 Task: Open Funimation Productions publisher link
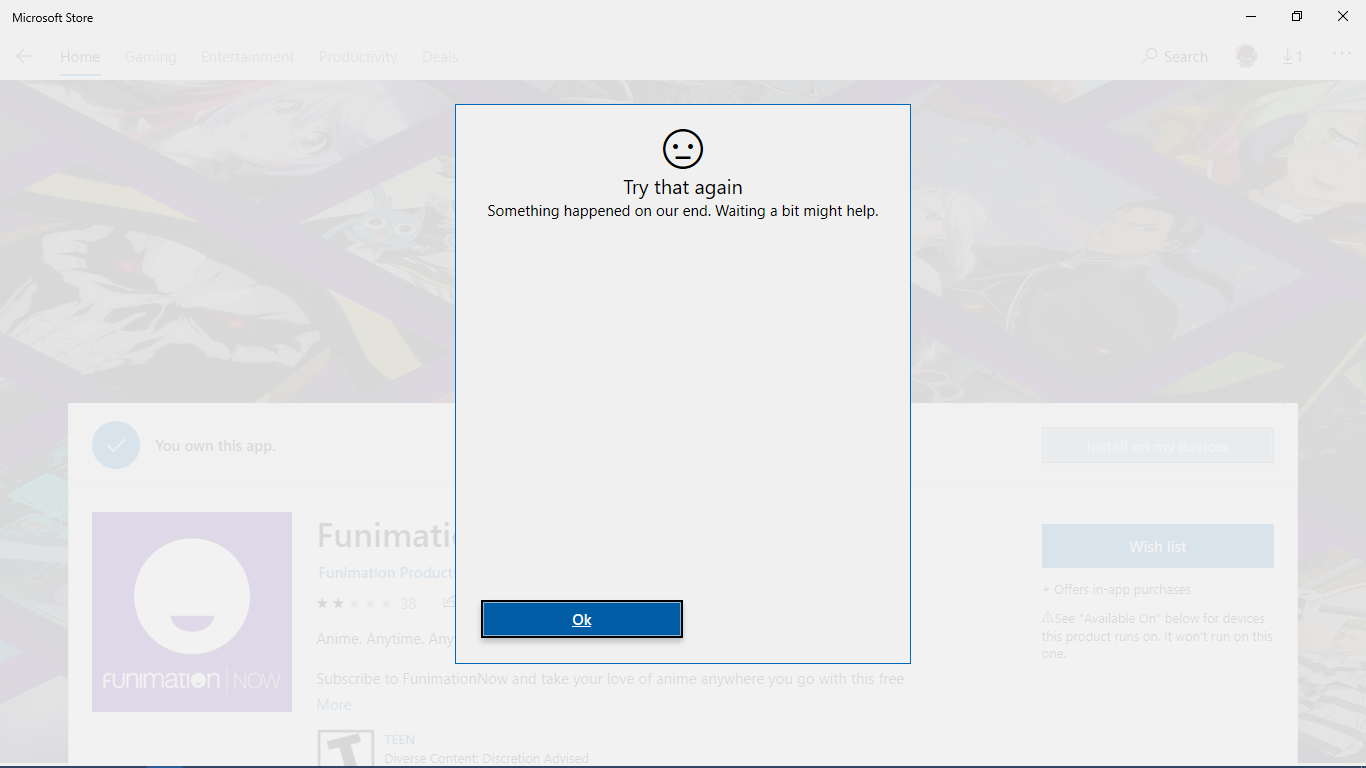386,573
